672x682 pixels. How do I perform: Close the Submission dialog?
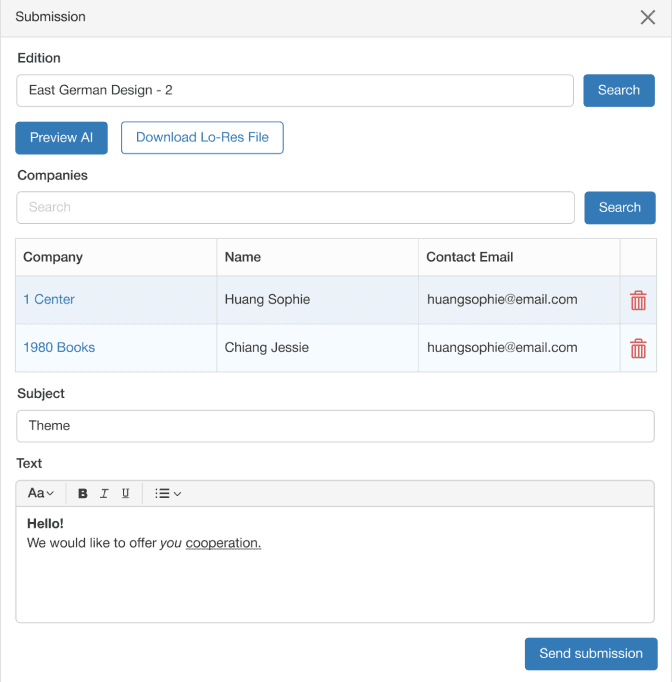pyautogui.click(x=647, y=17)
